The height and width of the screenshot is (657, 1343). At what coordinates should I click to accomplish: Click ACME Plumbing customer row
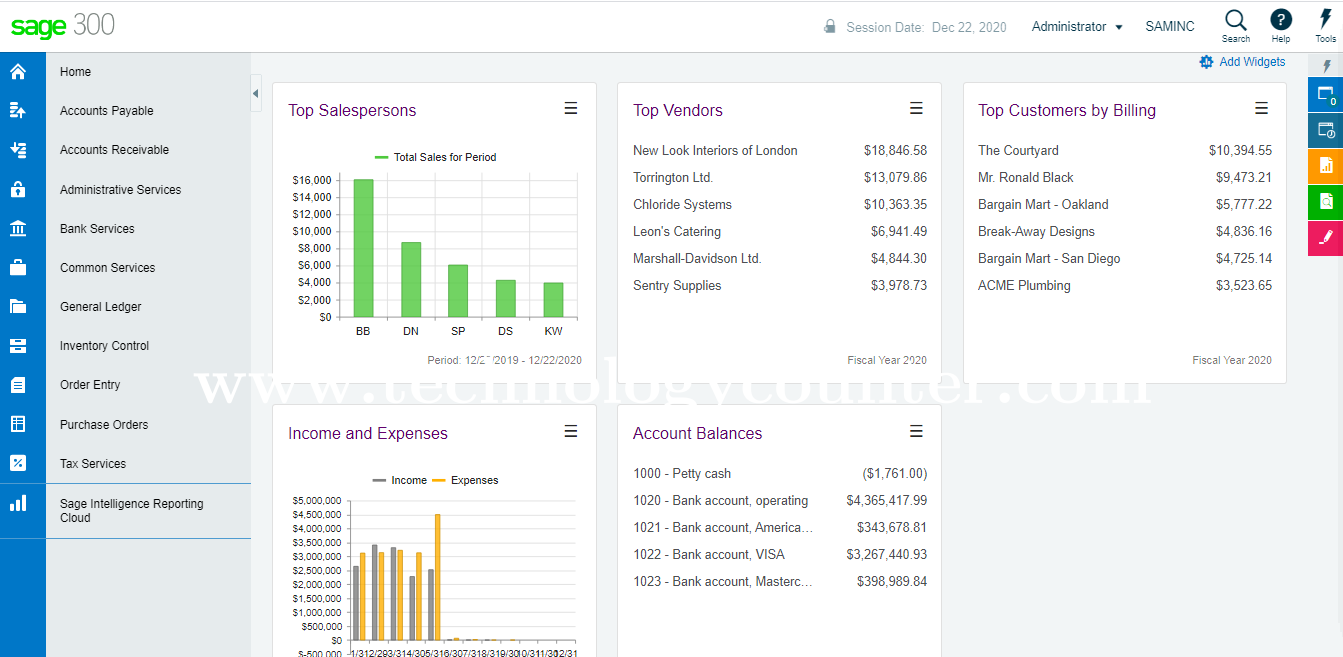click(1125, 286)
